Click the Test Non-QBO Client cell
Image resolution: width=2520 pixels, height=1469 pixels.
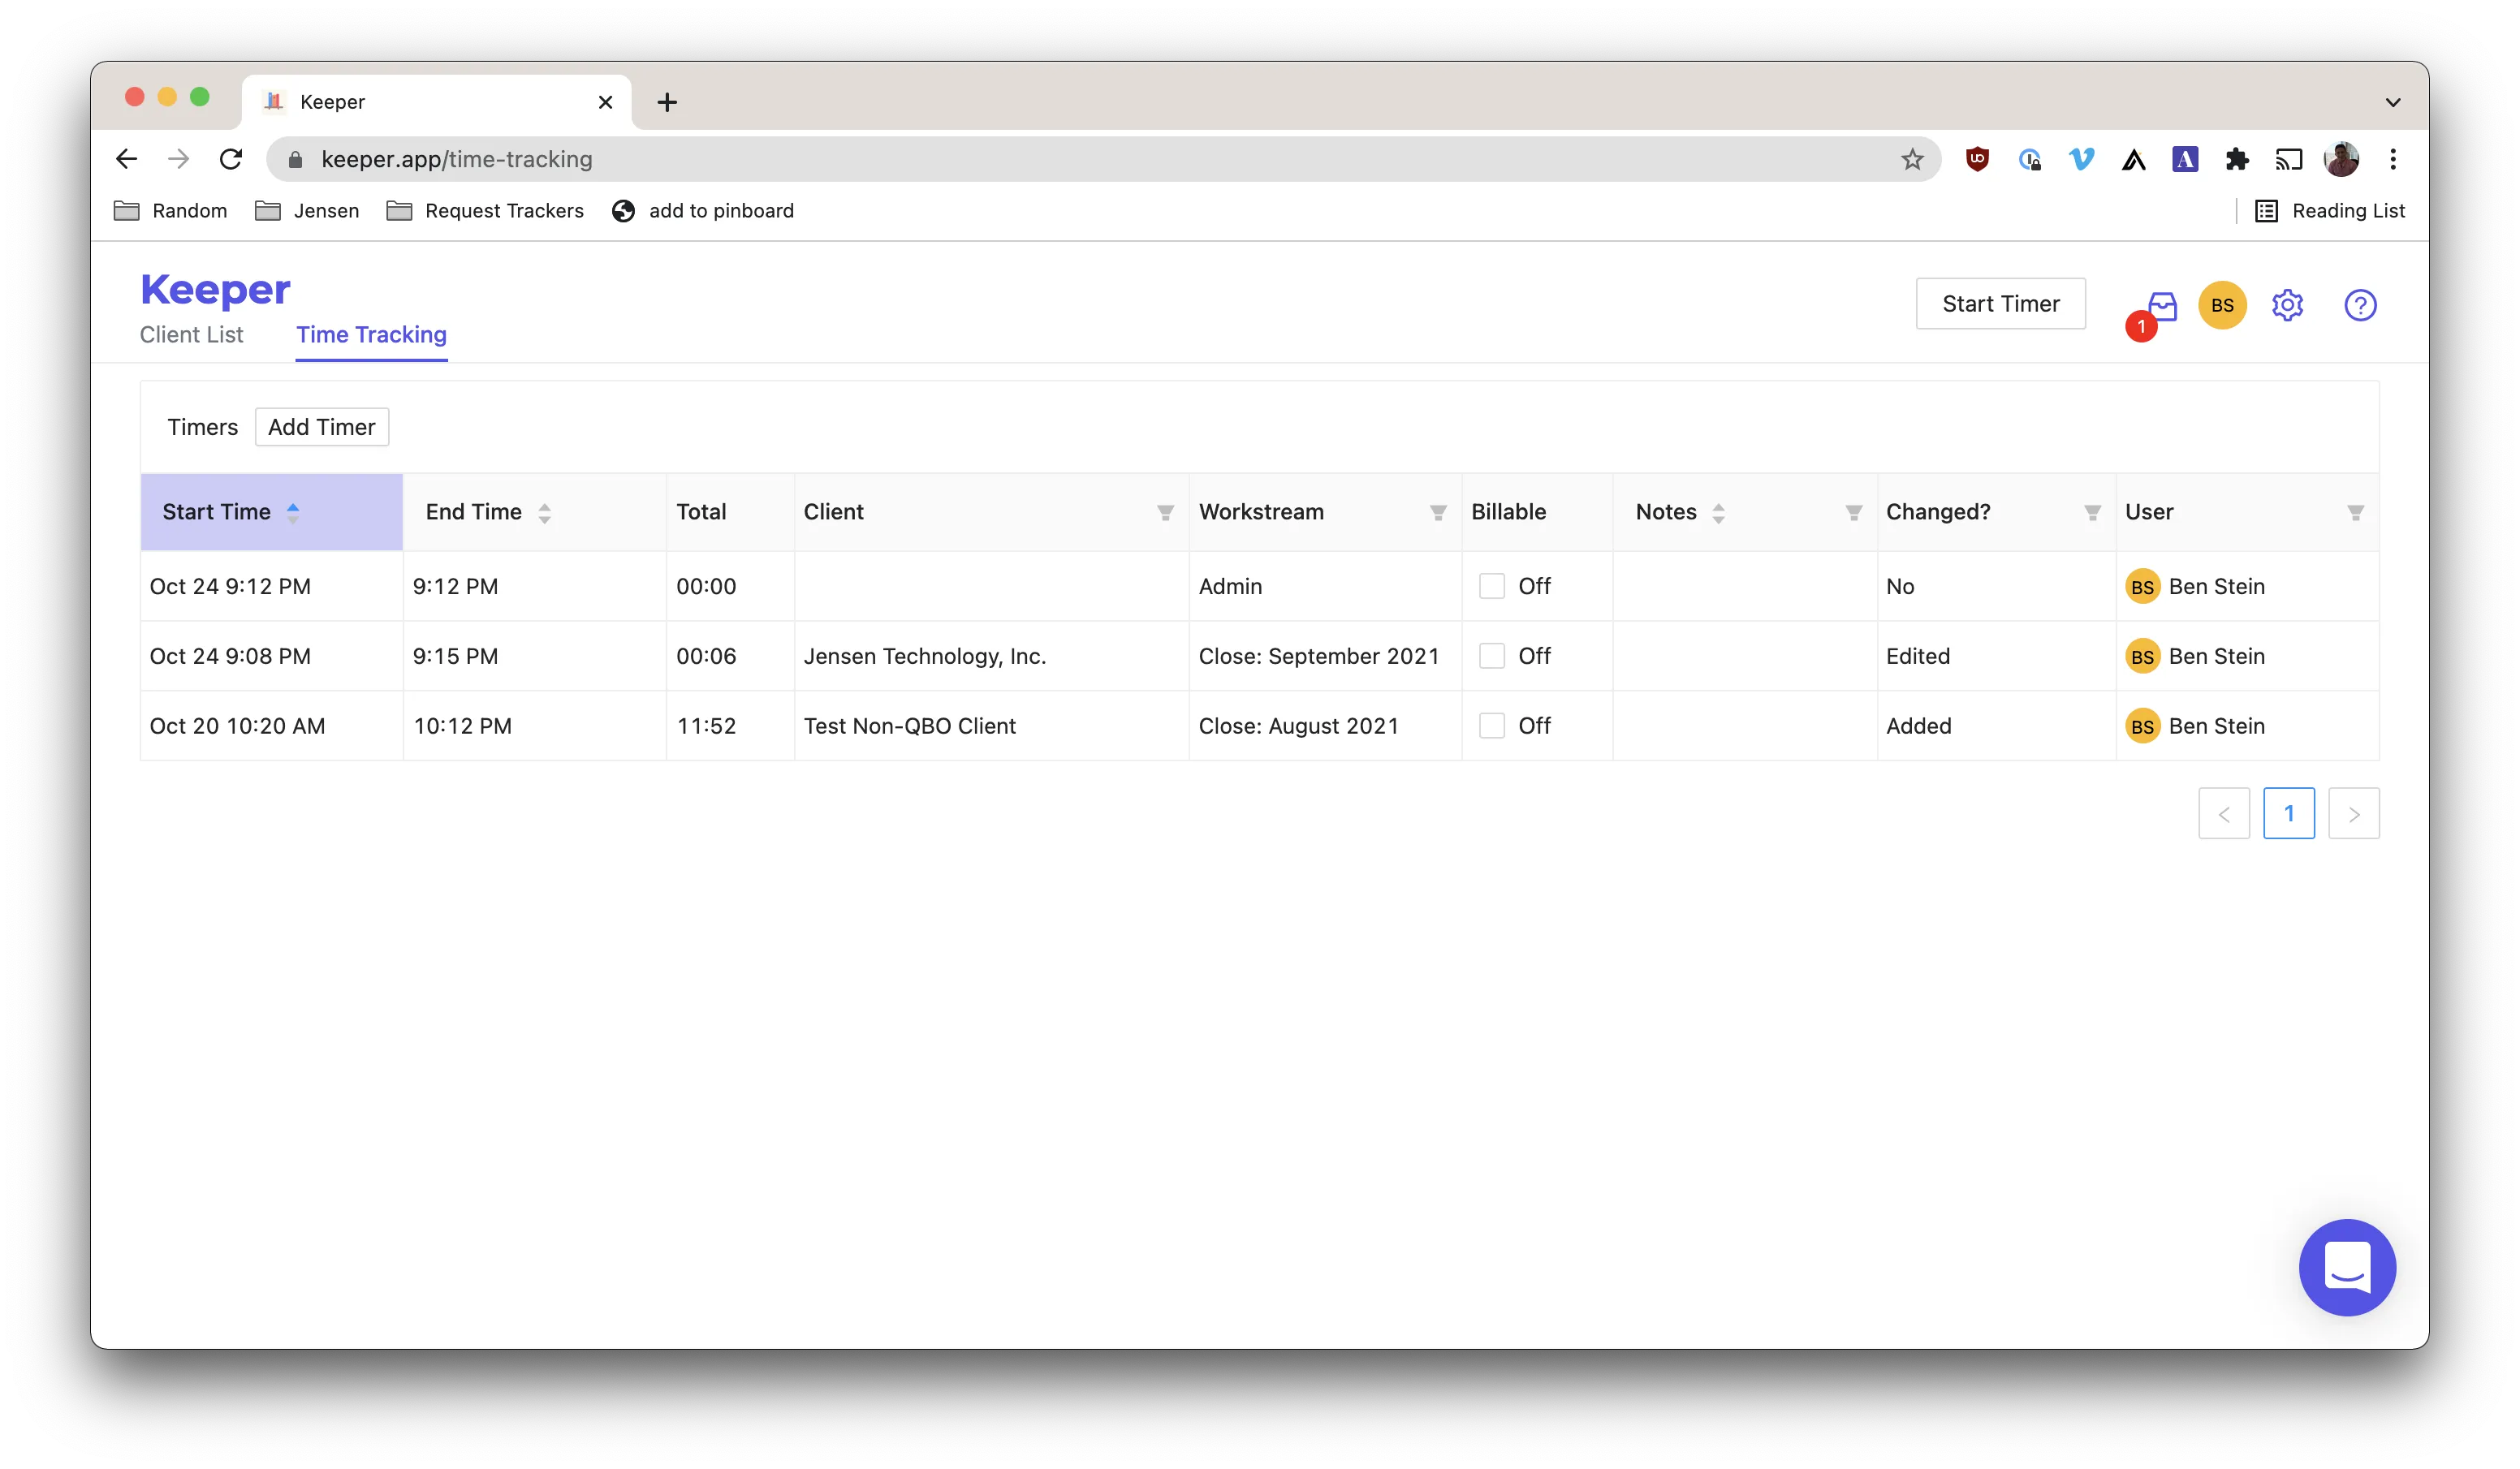(909, 726)
